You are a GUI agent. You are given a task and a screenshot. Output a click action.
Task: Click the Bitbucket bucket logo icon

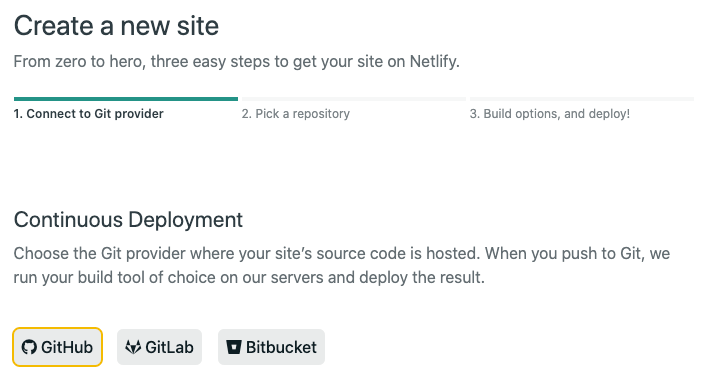tap(234, 347)
